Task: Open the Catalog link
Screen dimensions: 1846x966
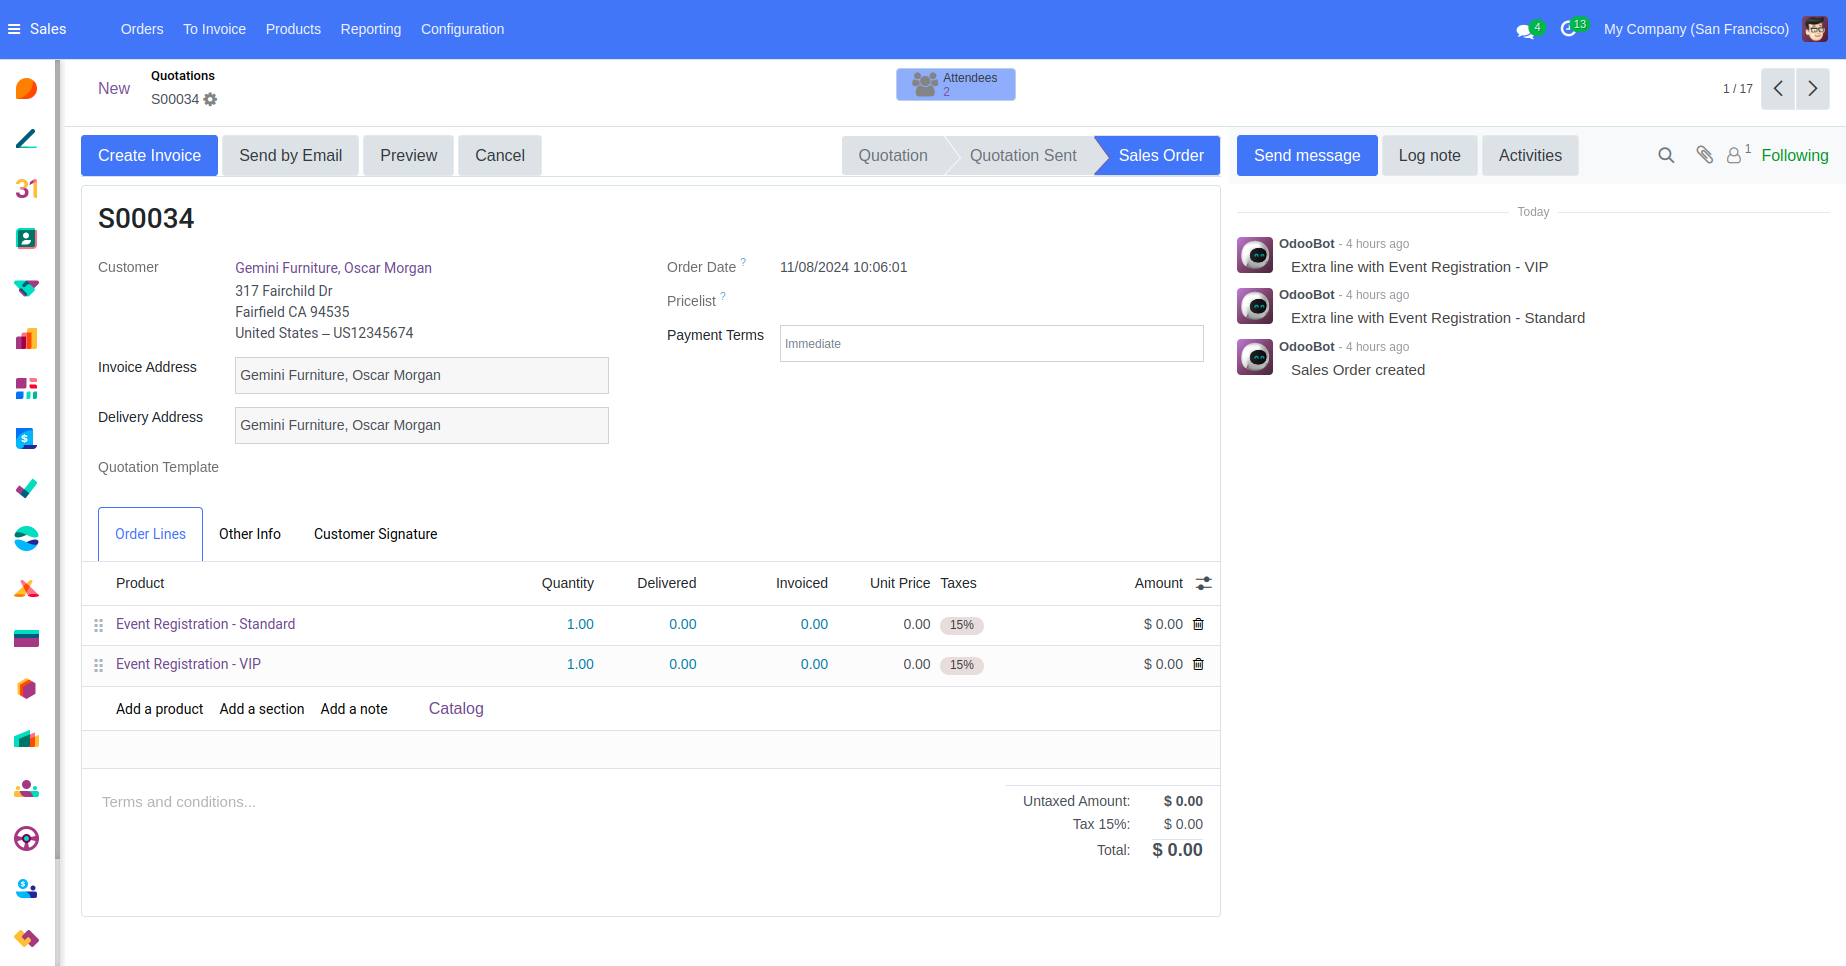Action: pyautogui.click(x=456, y=708)
